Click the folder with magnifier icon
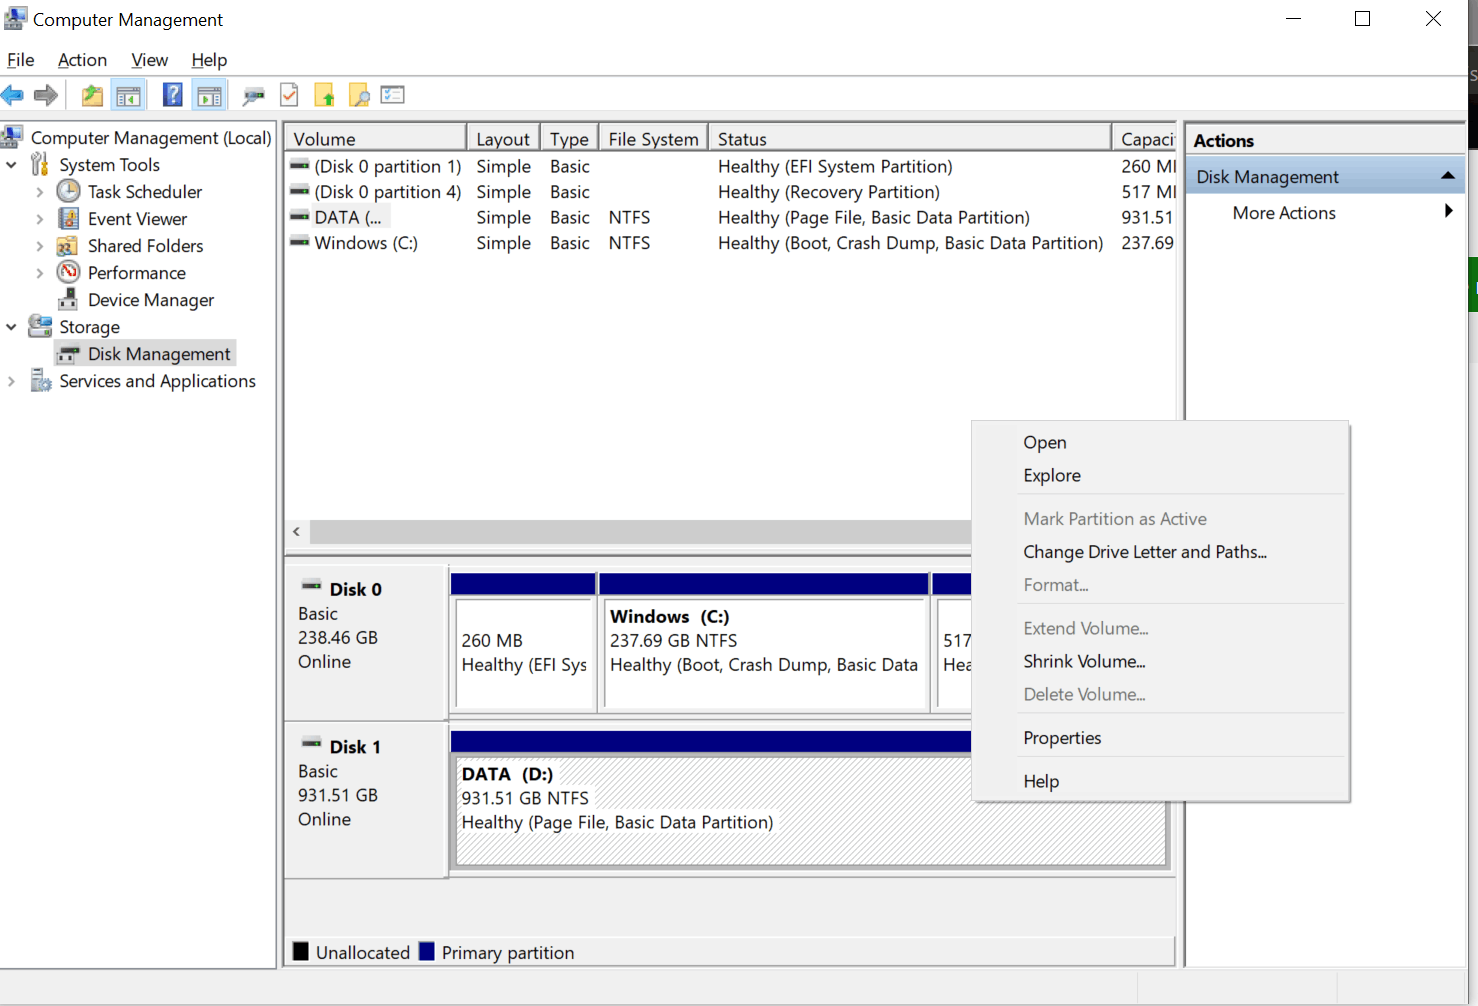 [358, 96]
